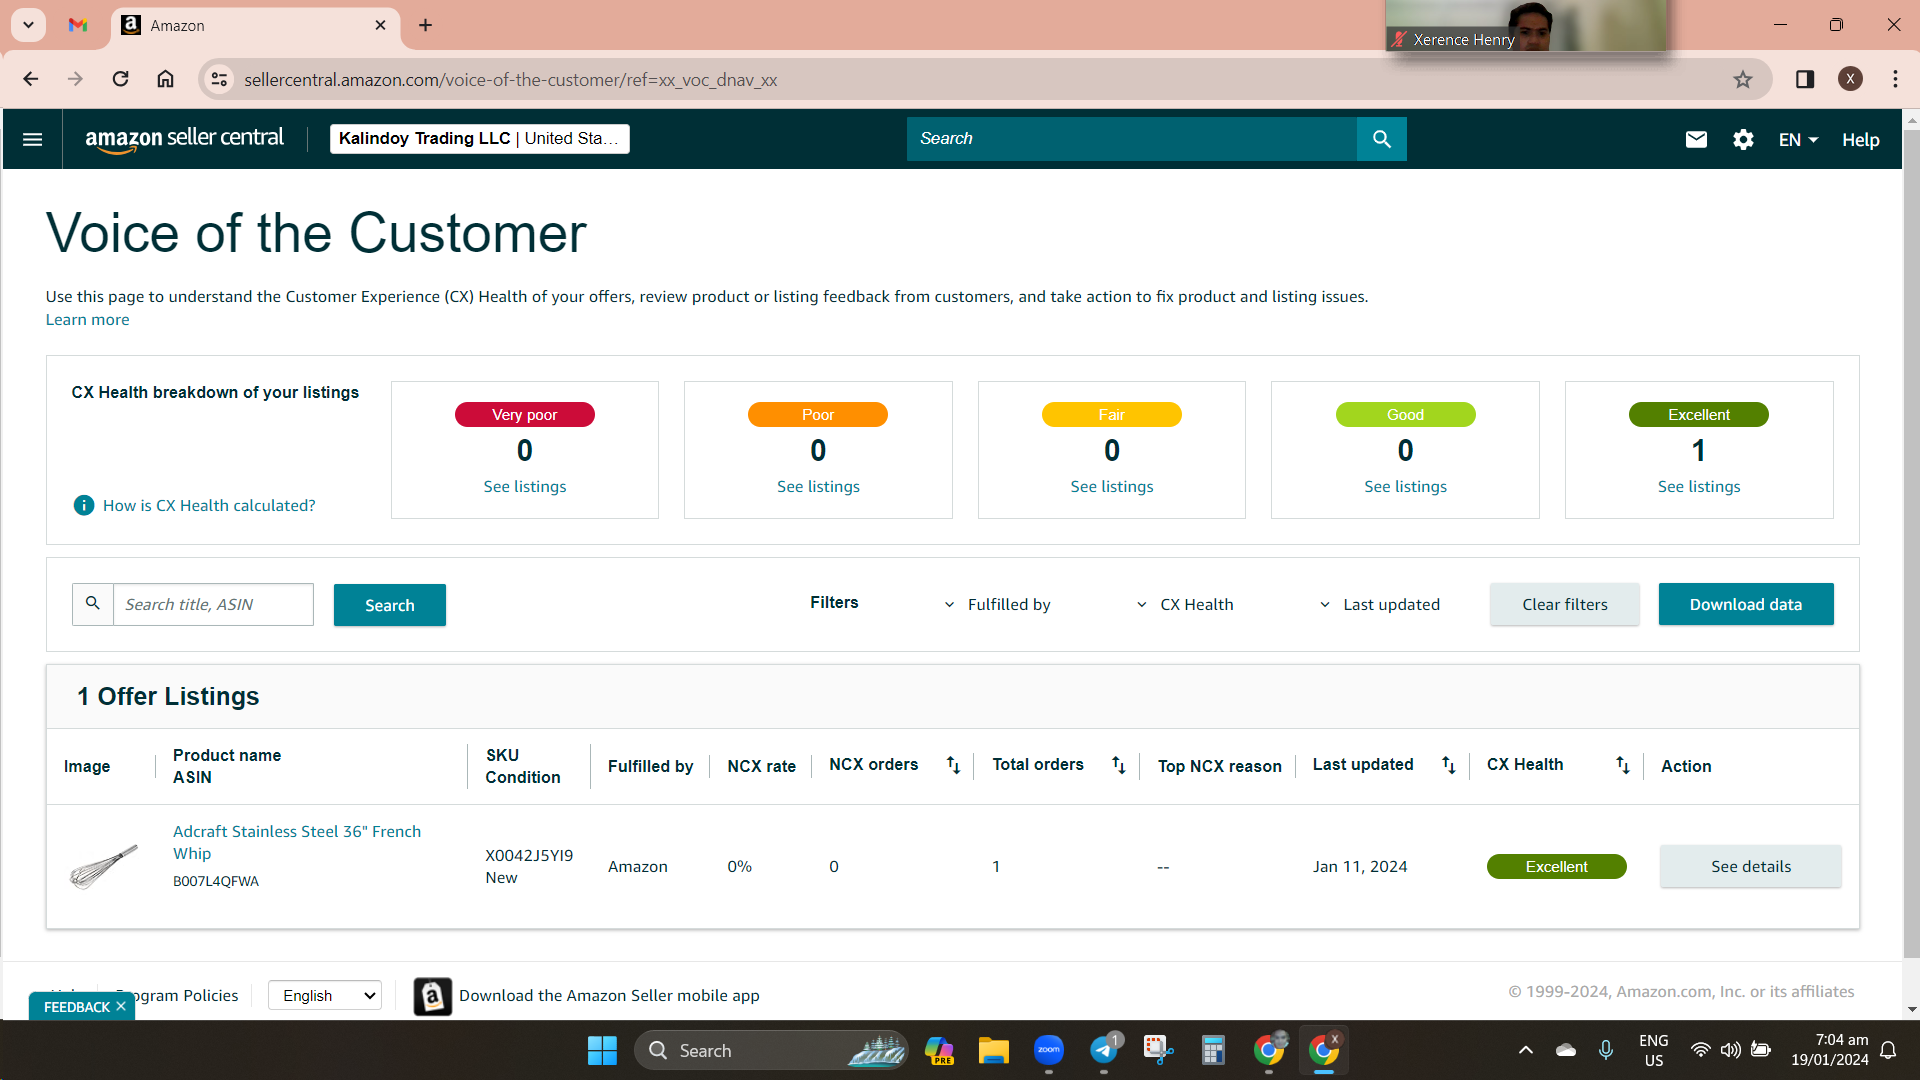Toggle the Chrome side panel
1920x1080 pixels.
click(x=1805, y=79)
